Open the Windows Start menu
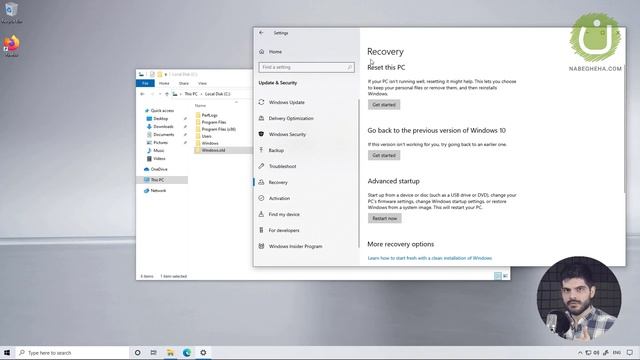This screenshot has height=360, width=640. point(7,353)
